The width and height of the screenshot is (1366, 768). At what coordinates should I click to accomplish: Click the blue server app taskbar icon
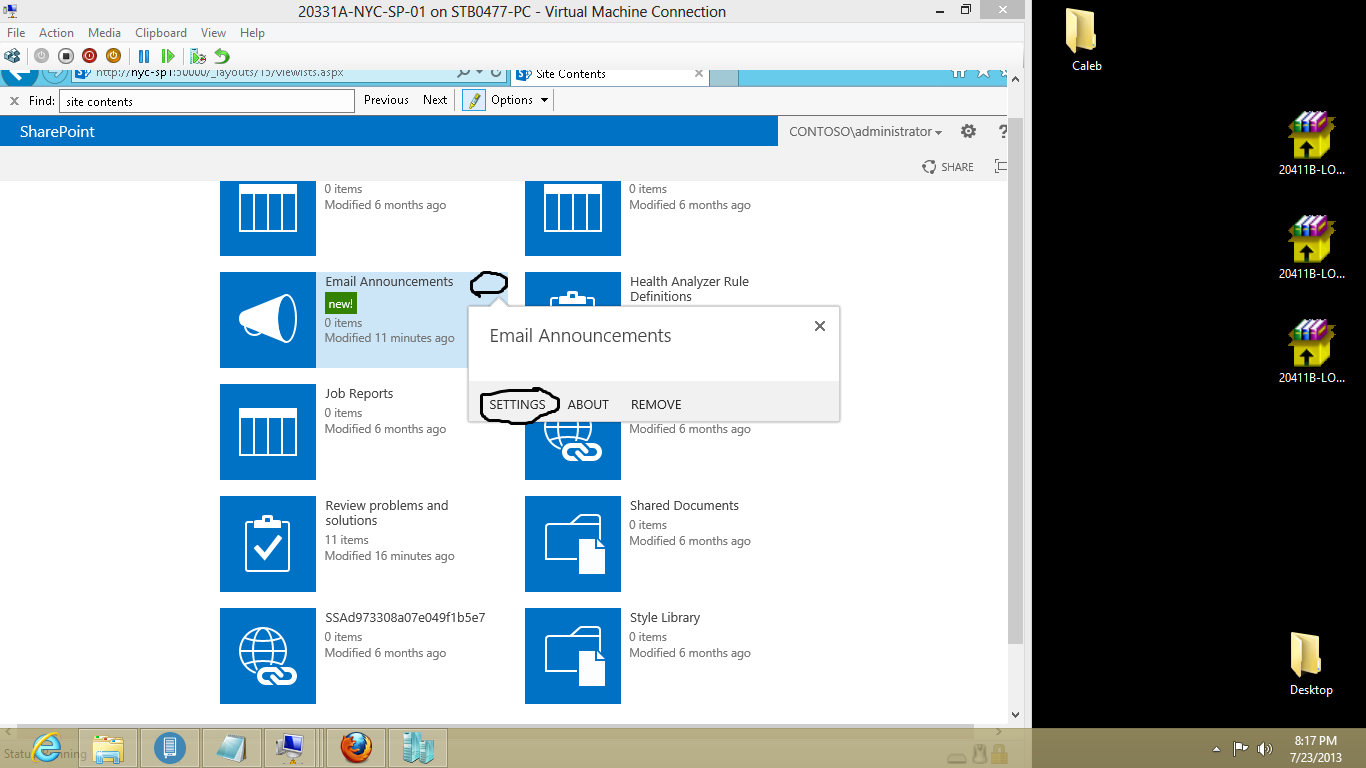click(169, 747)
